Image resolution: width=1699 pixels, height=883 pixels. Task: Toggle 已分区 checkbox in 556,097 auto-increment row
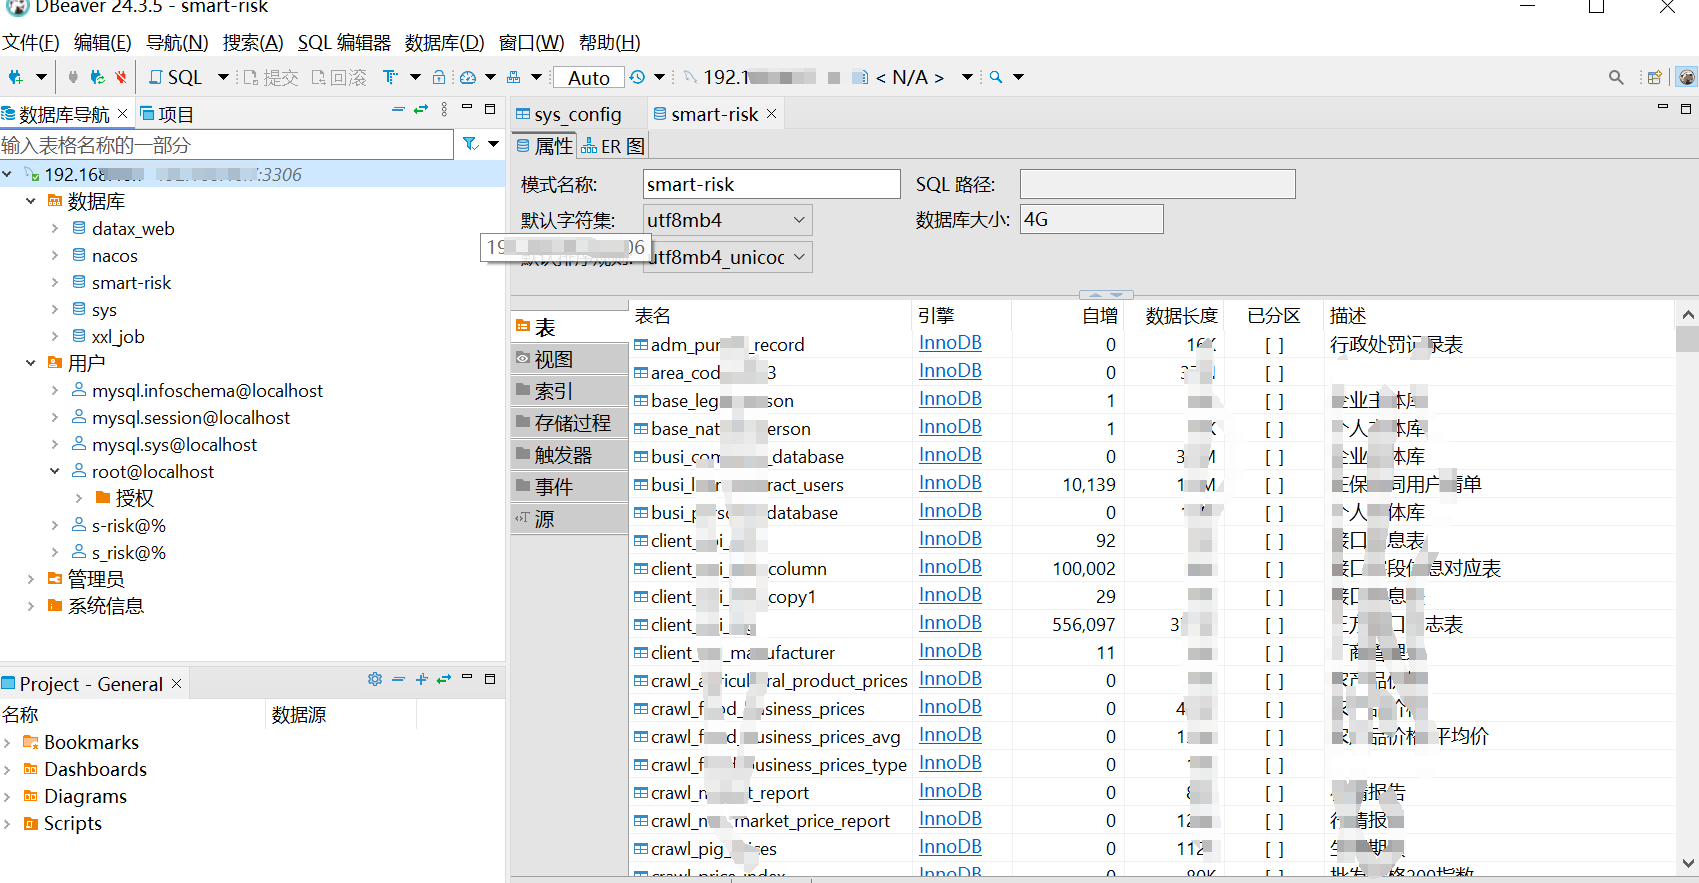(x=1274, y=626)
